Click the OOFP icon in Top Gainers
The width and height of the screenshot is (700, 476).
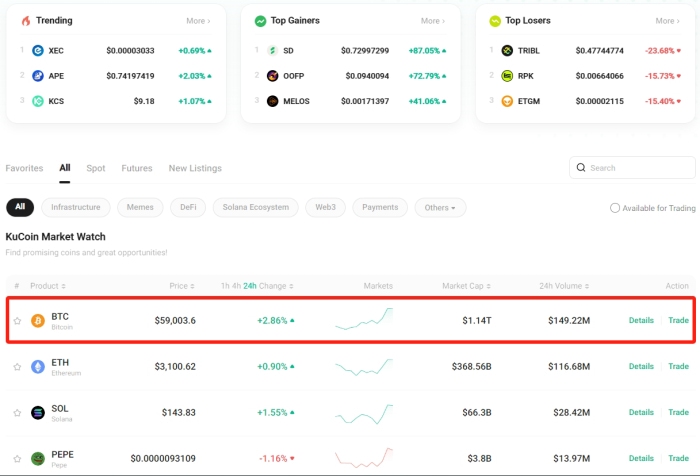click(273, 75)
